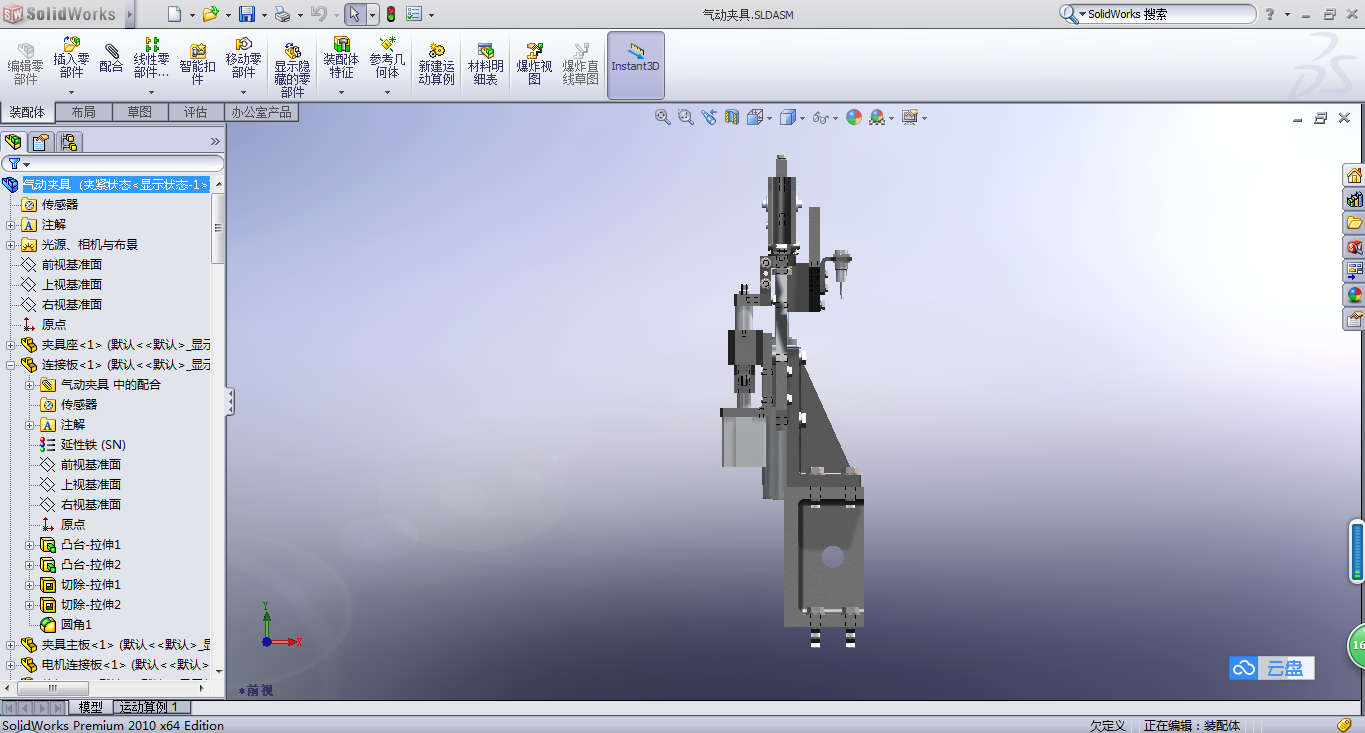
Task: Open dropdown arrow under 插入零部件
Action: tap(71, 93)
